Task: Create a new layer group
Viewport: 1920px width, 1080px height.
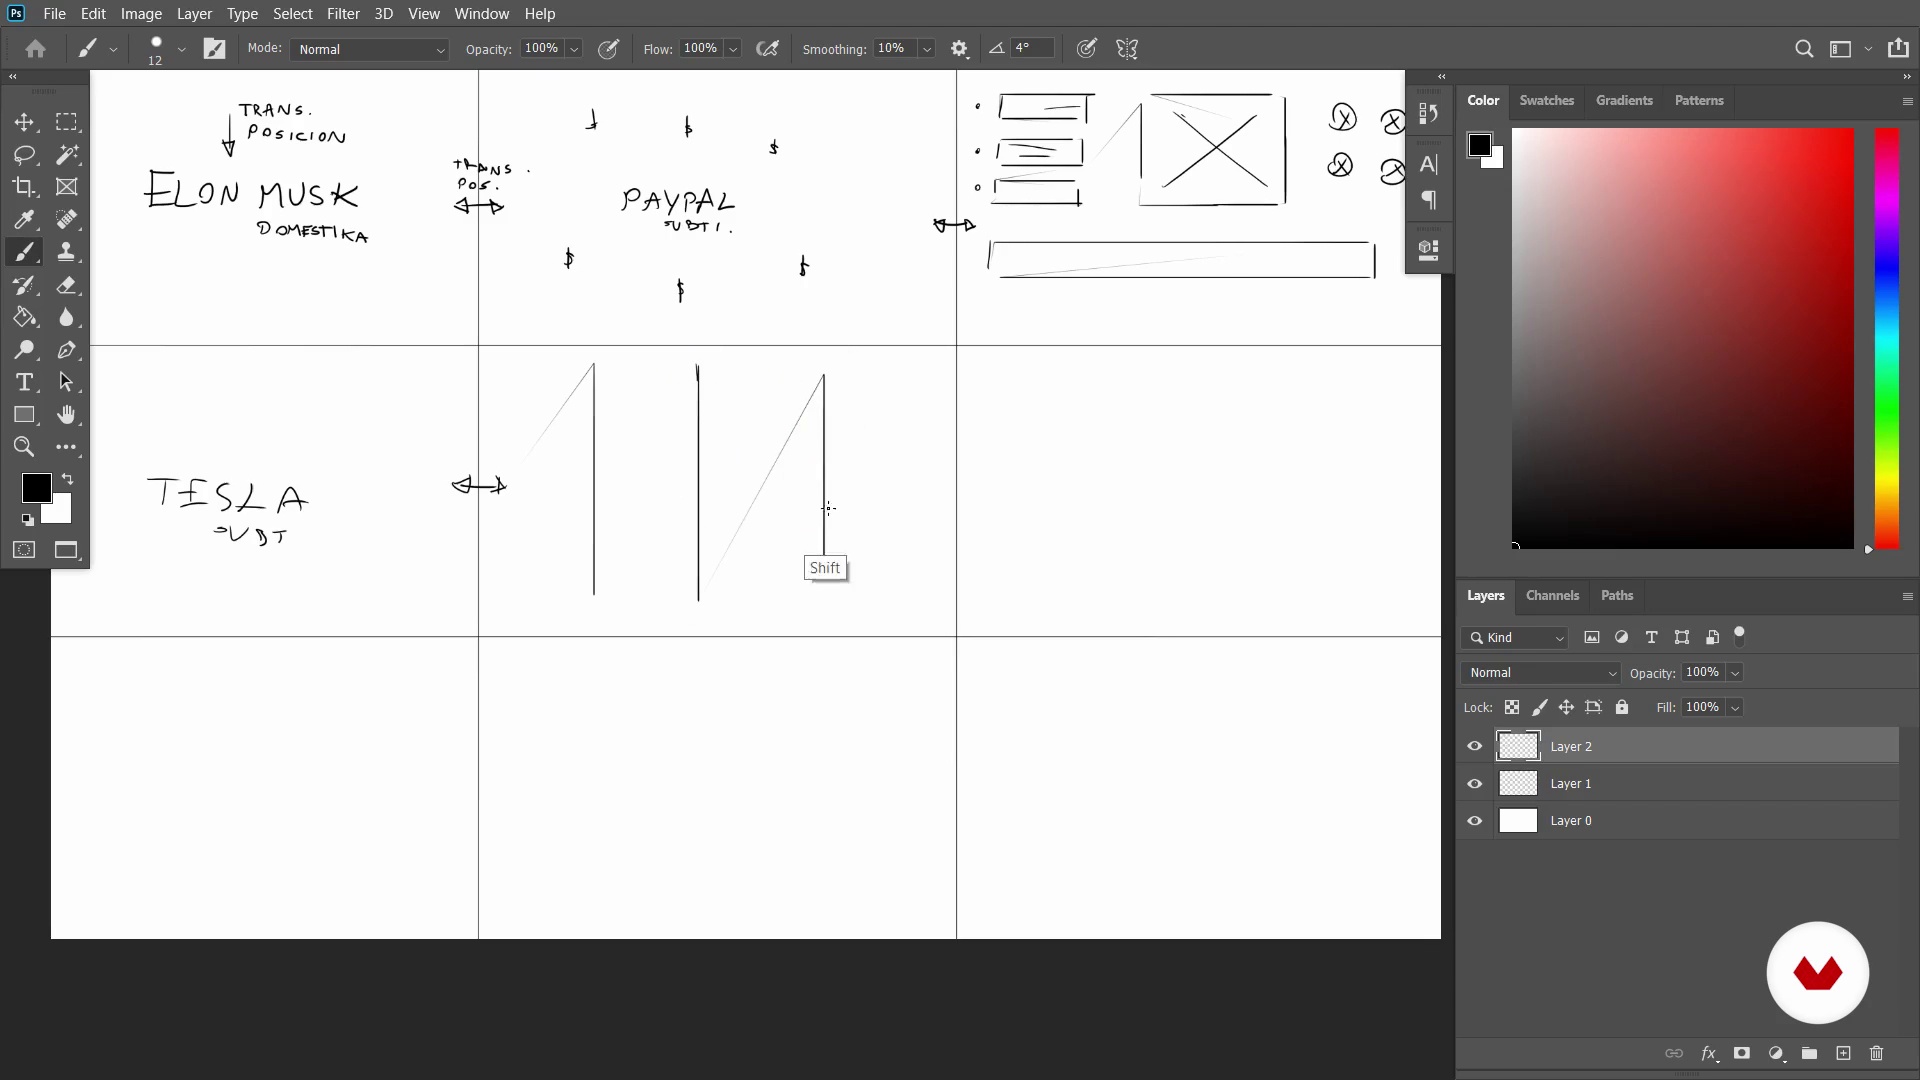Action: click(1809, 1053)
